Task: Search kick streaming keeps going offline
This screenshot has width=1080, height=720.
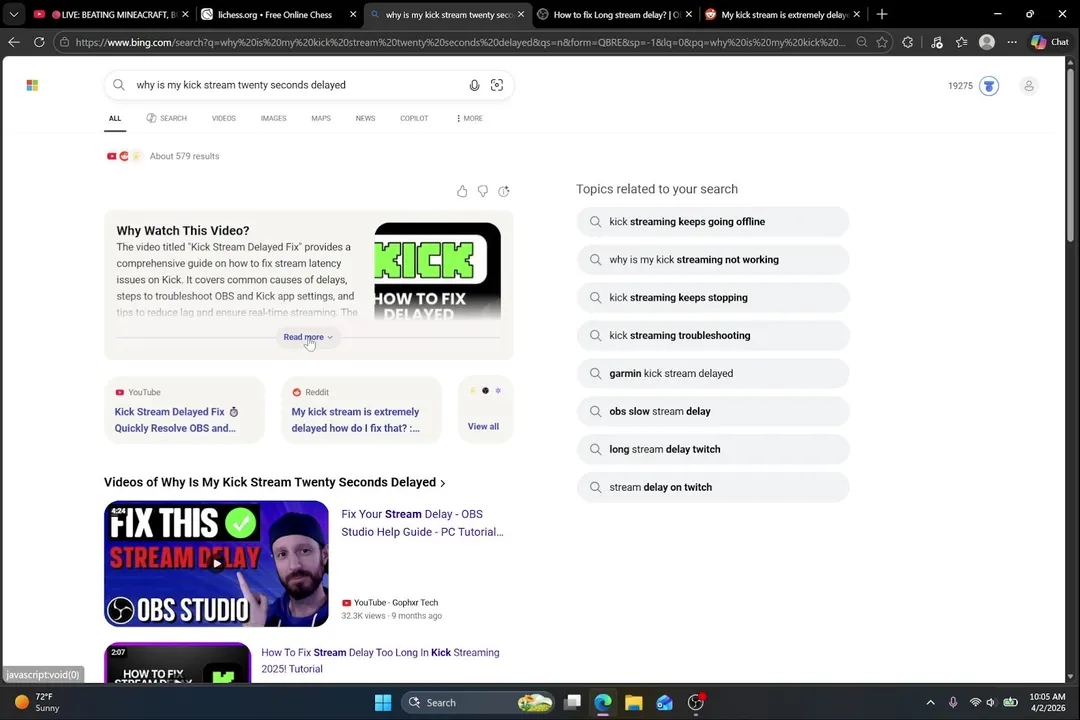Action: [712, 222]
